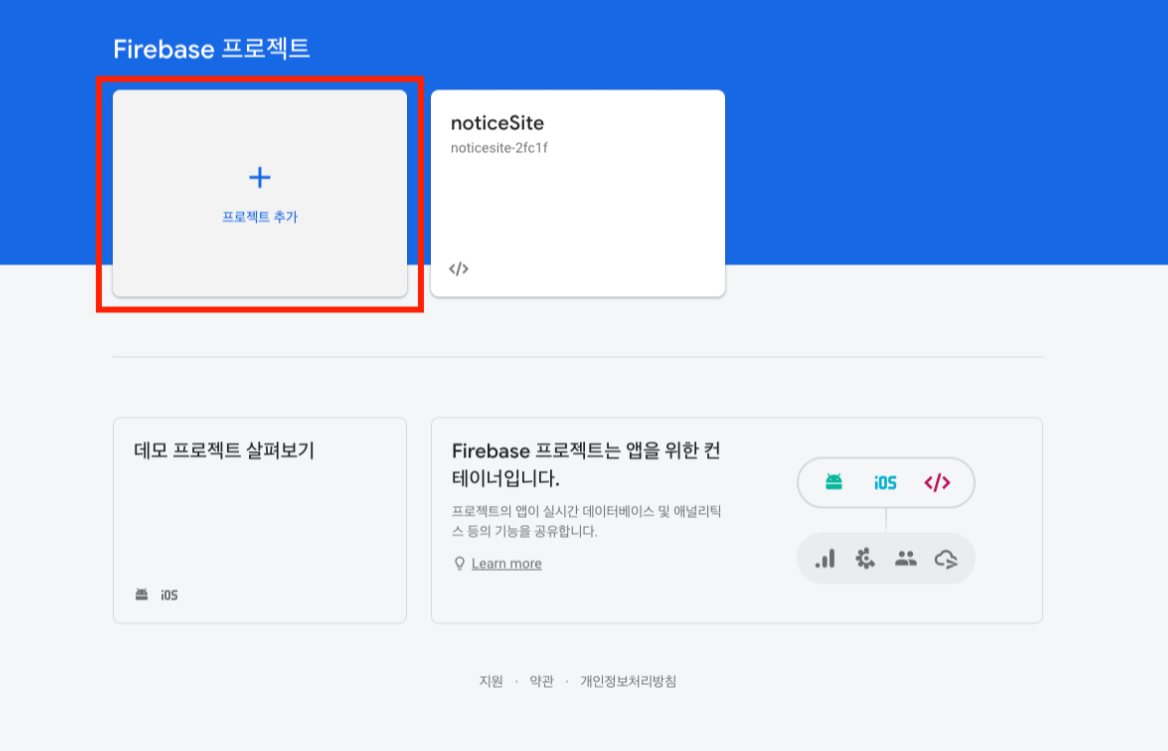Click the gear settings icon in diagram
This screenshot has height=751, width=1168.
[865, 559]
